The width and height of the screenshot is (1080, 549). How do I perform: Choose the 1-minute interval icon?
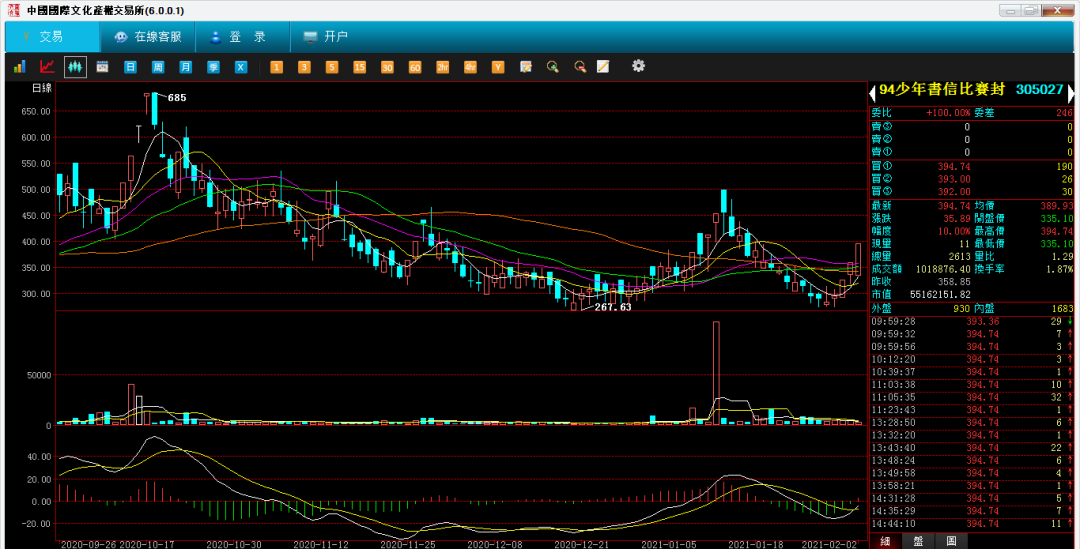point(276,67)
